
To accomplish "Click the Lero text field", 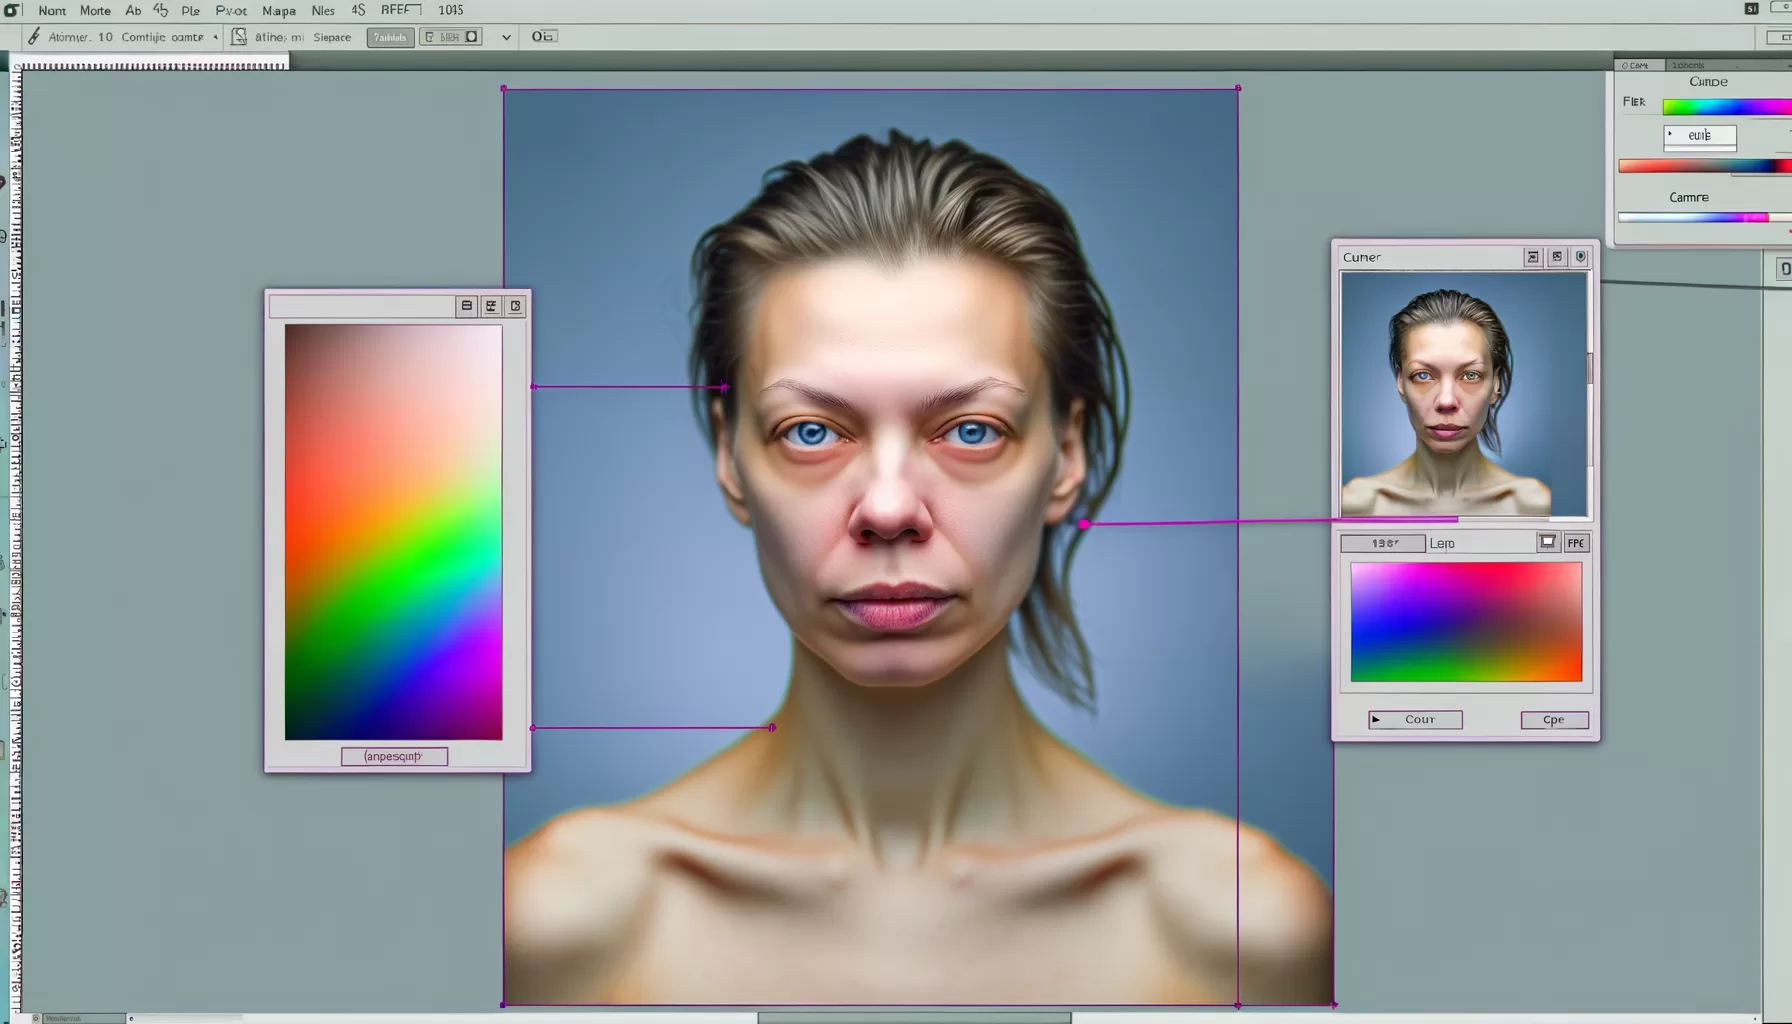I will tap(1480, 543).
